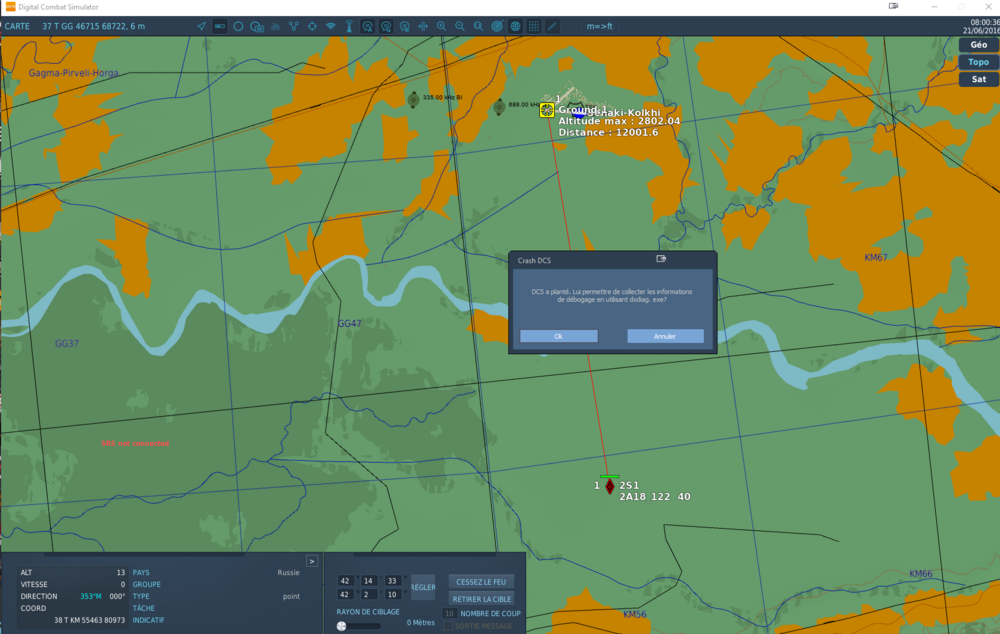This screenshot has width=1000, height=634.
Task: Select the red 2S1 artillery unit marker
Action: click(x=610, y=487)
